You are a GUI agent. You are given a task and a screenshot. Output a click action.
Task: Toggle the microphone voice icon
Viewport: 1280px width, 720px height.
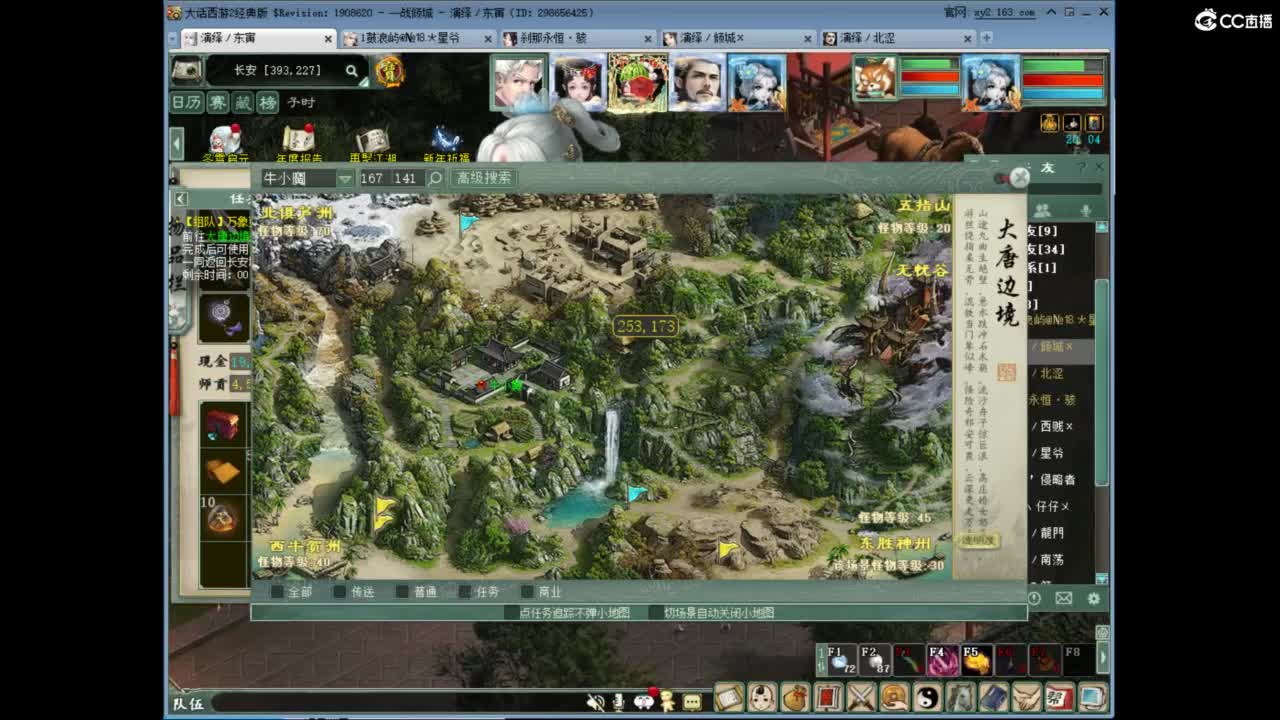pyautogui.click(x=619, y=703)
